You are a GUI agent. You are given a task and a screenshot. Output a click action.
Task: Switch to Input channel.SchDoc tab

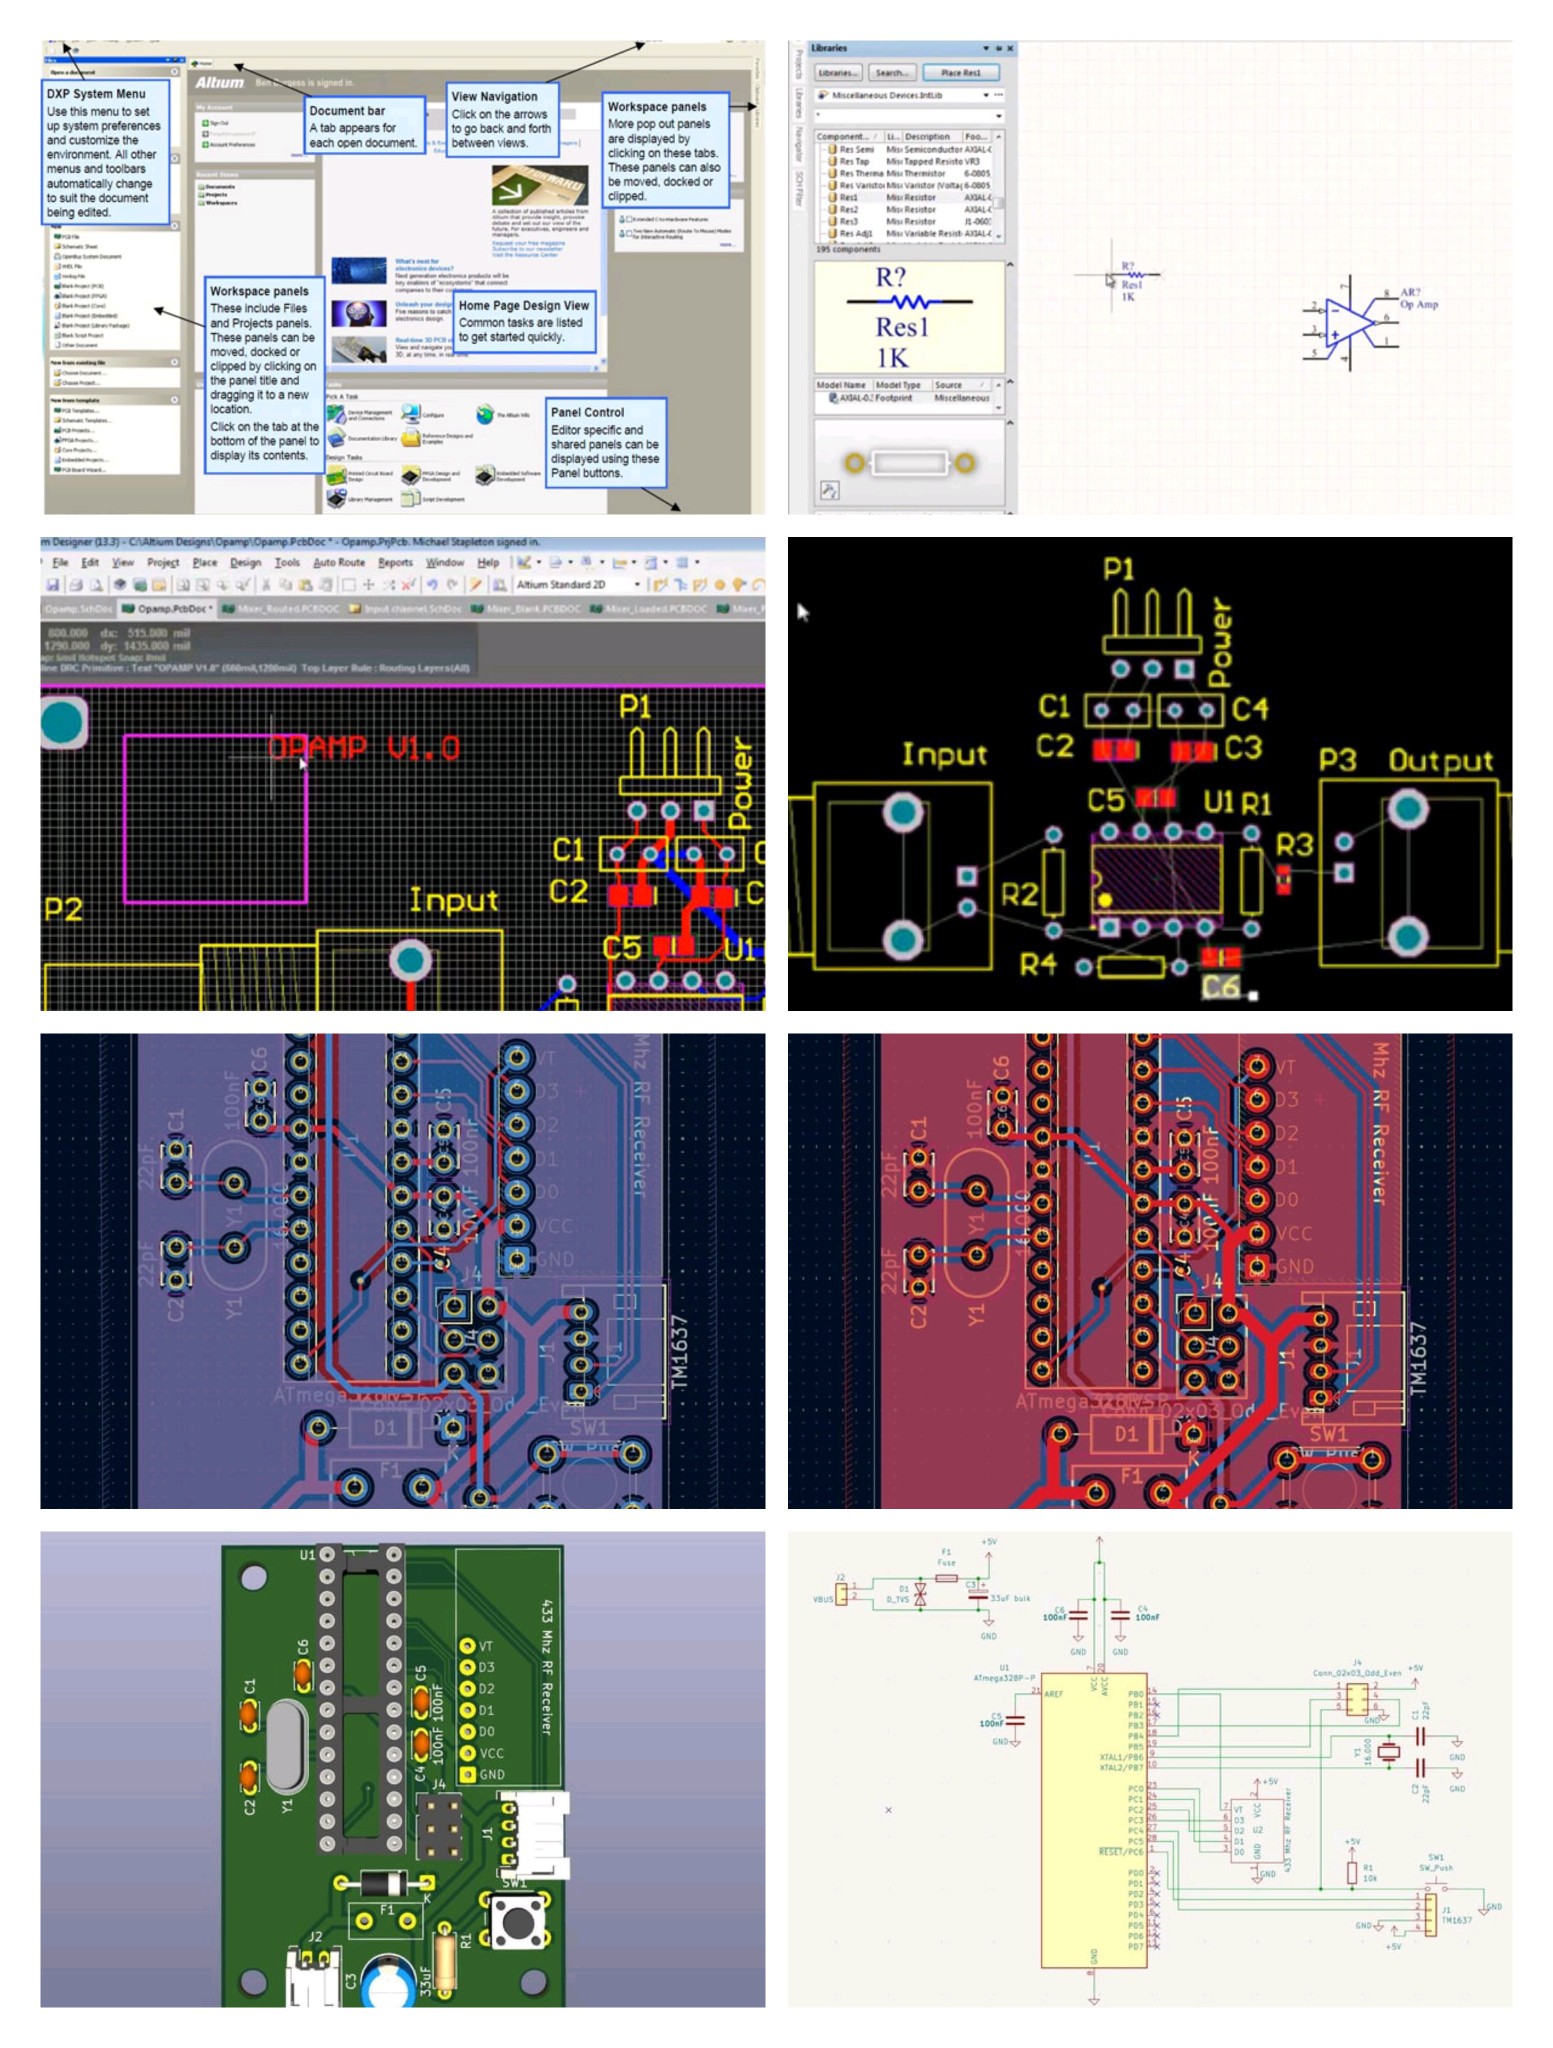[x=404, y=609]
